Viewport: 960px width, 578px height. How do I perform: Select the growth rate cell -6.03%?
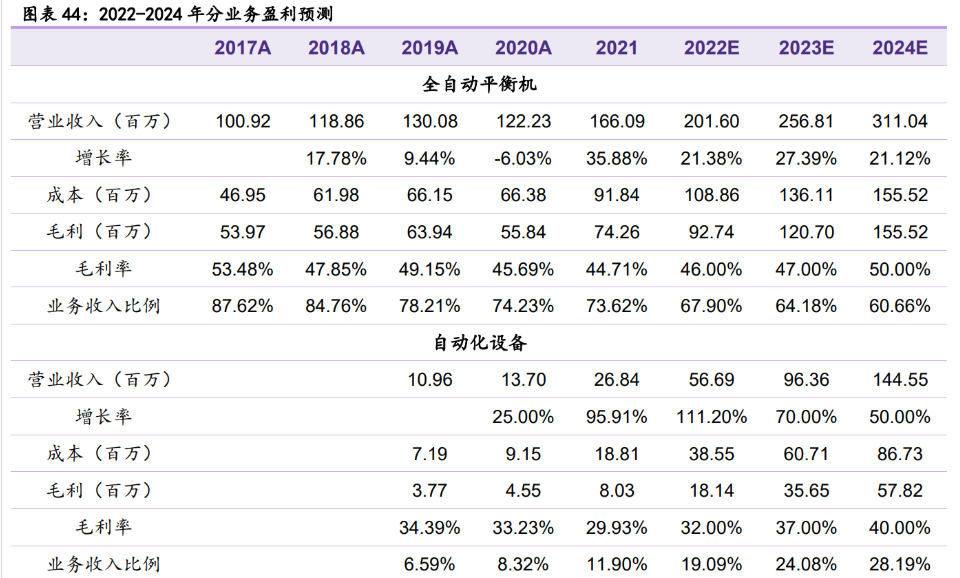[x=523, y=158]
